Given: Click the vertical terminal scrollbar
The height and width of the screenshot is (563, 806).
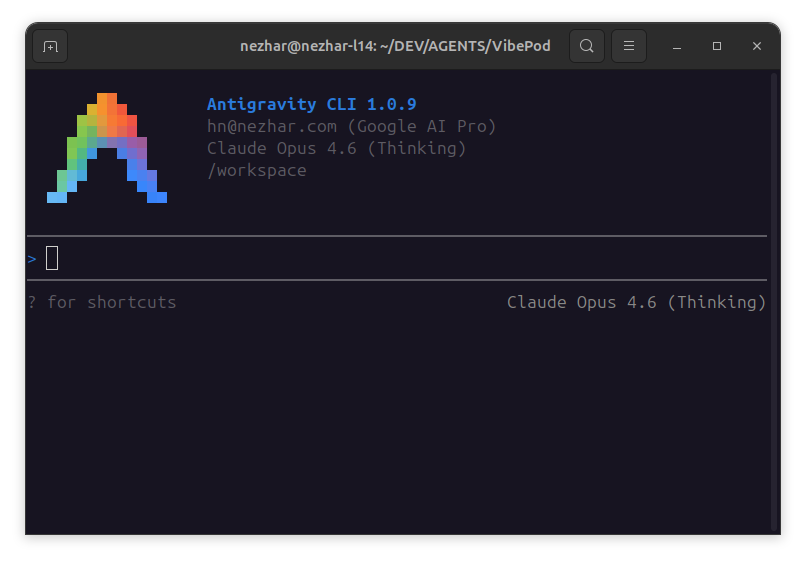Looking at the screenshot, I should [774, 302].
